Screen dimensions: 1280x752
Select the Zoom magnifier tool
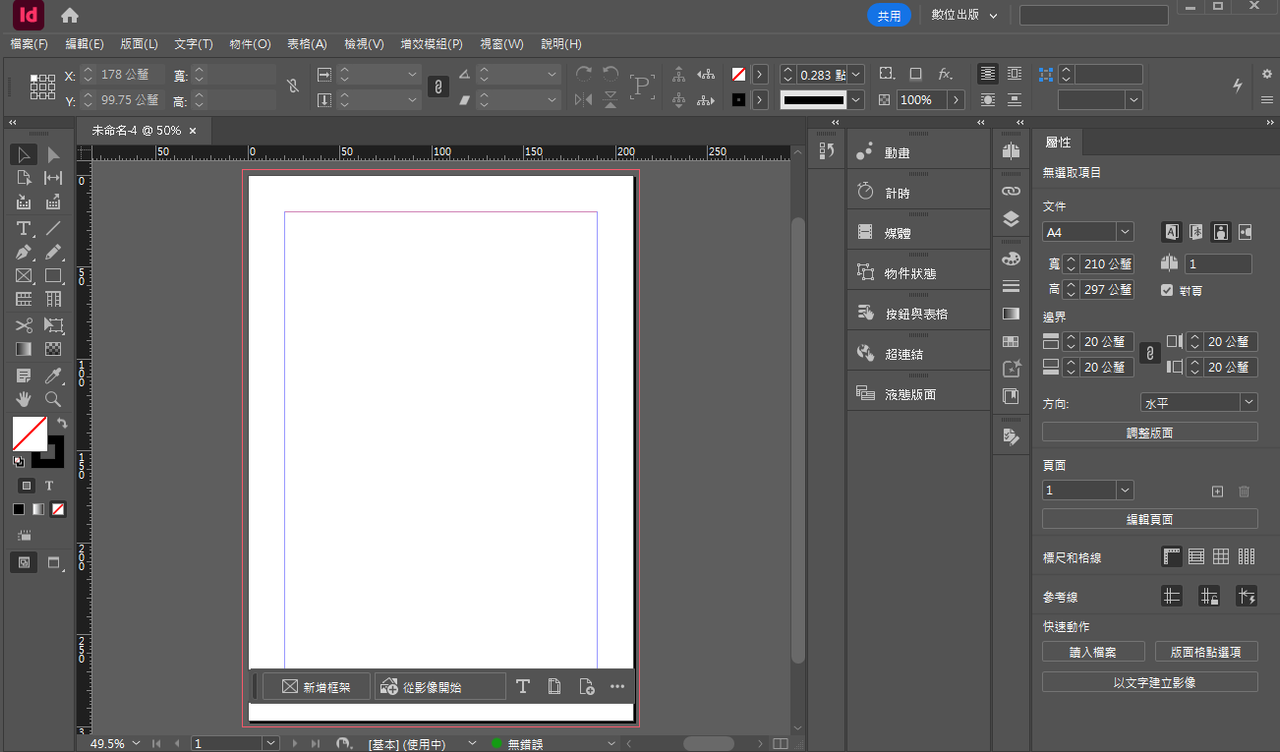point(53,399)
